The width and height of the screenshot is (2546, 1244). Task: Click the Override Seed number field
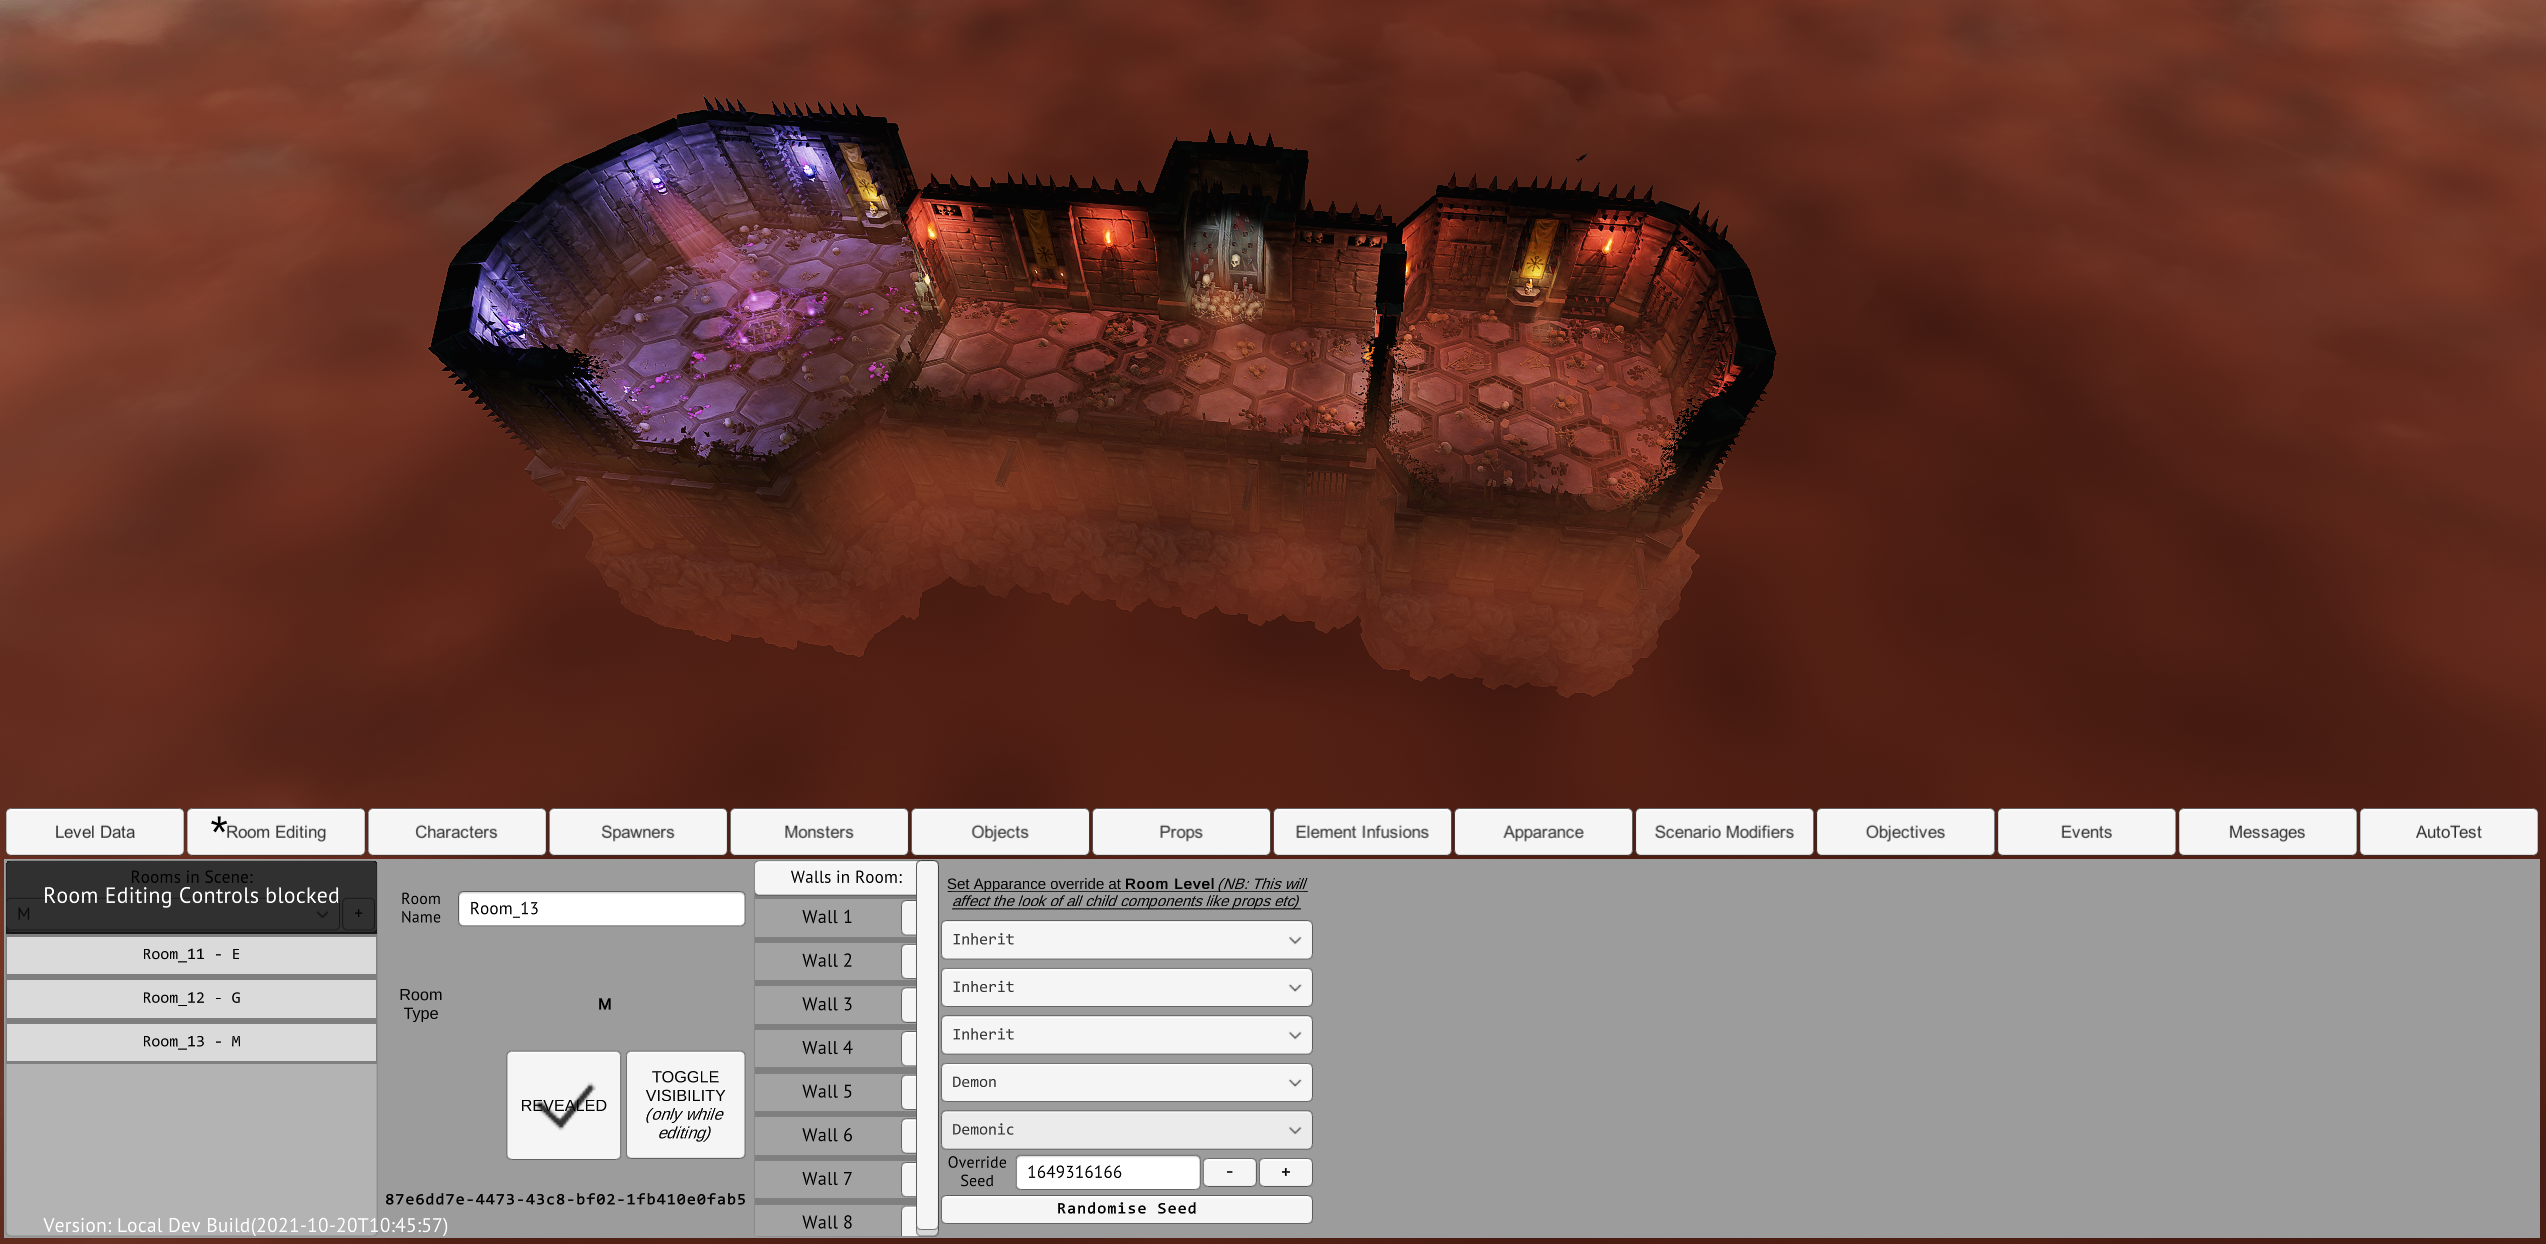pyautogui.click(x=1107, y=1172)
